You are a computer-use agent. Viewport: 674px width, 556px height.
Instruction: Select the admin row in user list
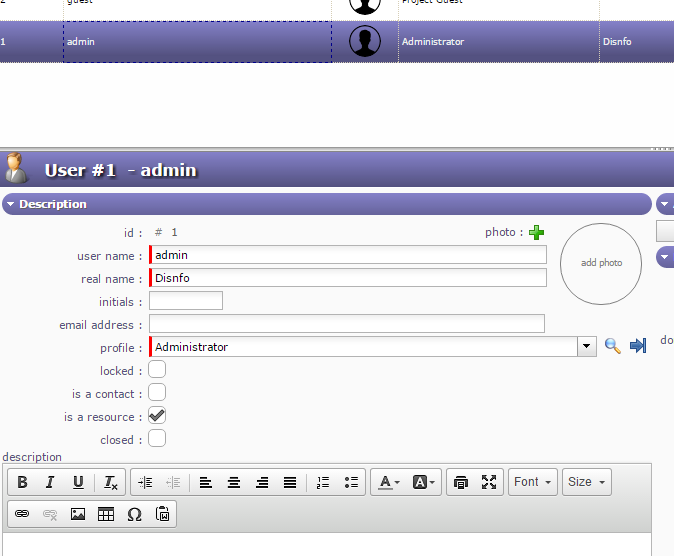[x=197, y=42]
